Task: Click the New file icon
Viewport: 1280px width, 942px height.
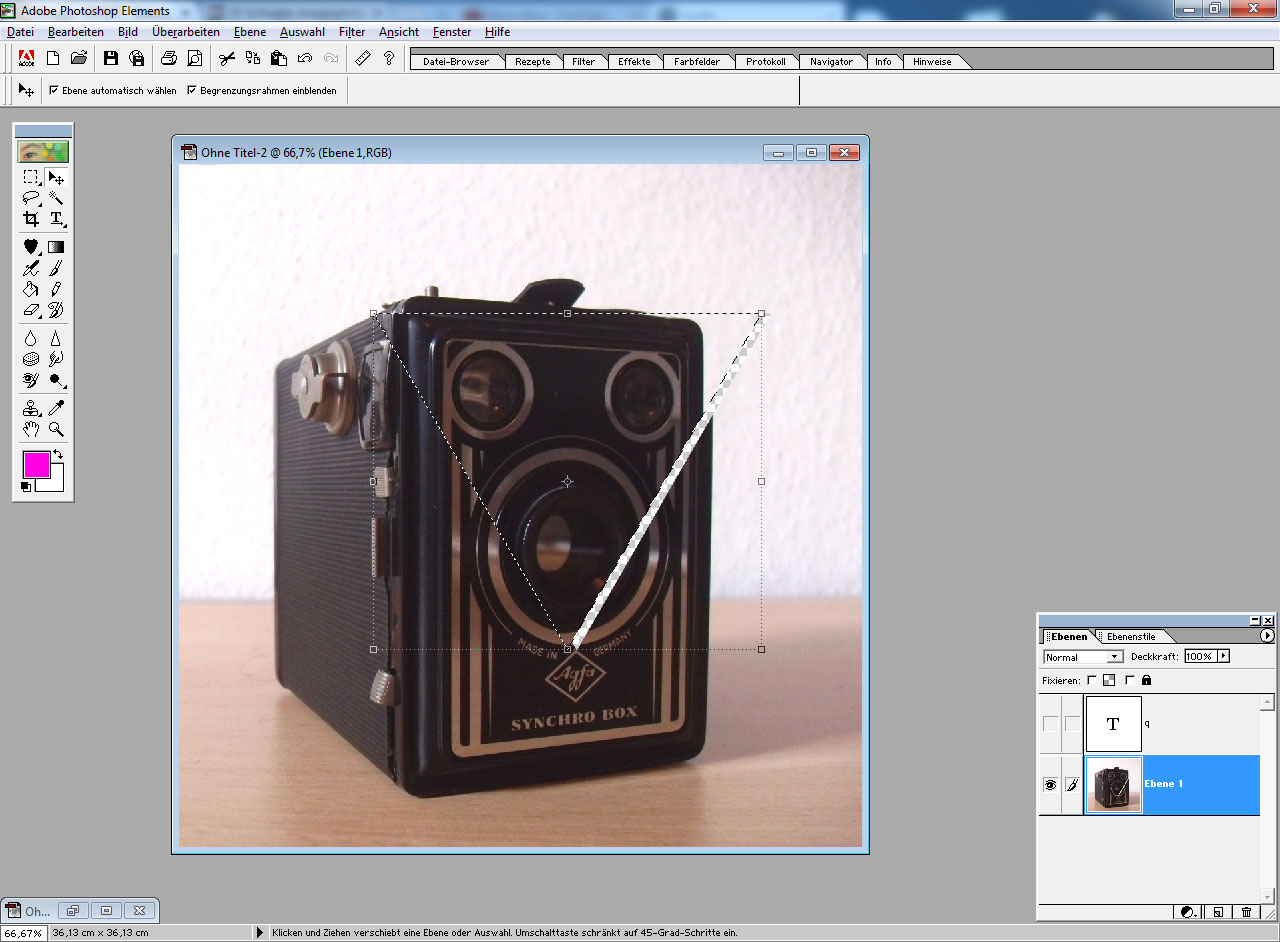Action: pyautogui.click(x=53, y=58)
